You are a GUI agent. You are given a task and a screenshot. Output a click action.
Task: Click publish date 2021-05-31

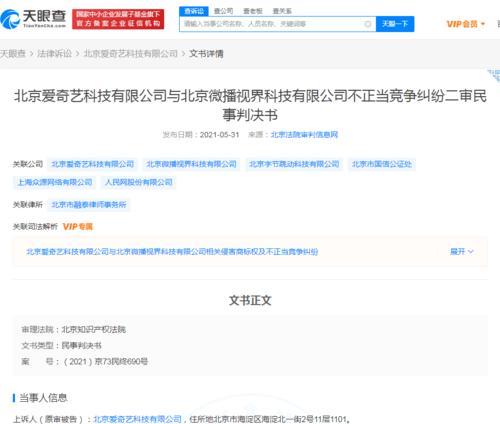click(220, 135)
